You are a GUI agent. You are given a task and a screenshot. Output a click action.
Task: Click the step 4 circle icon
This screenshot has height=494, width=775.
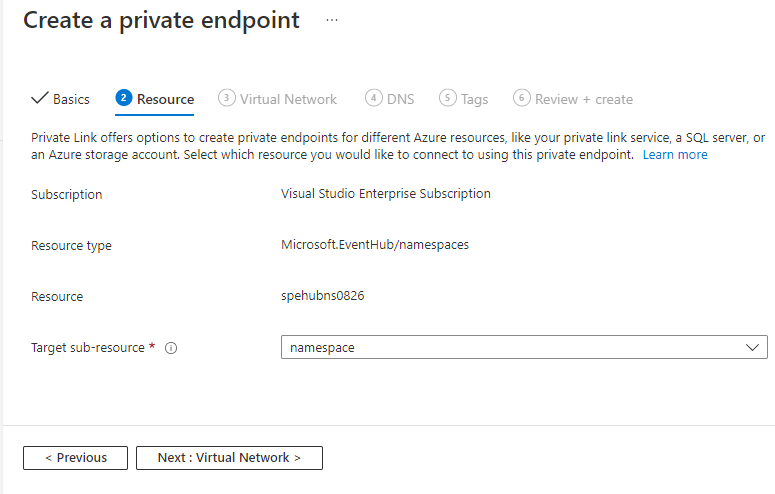click(374, 98)
